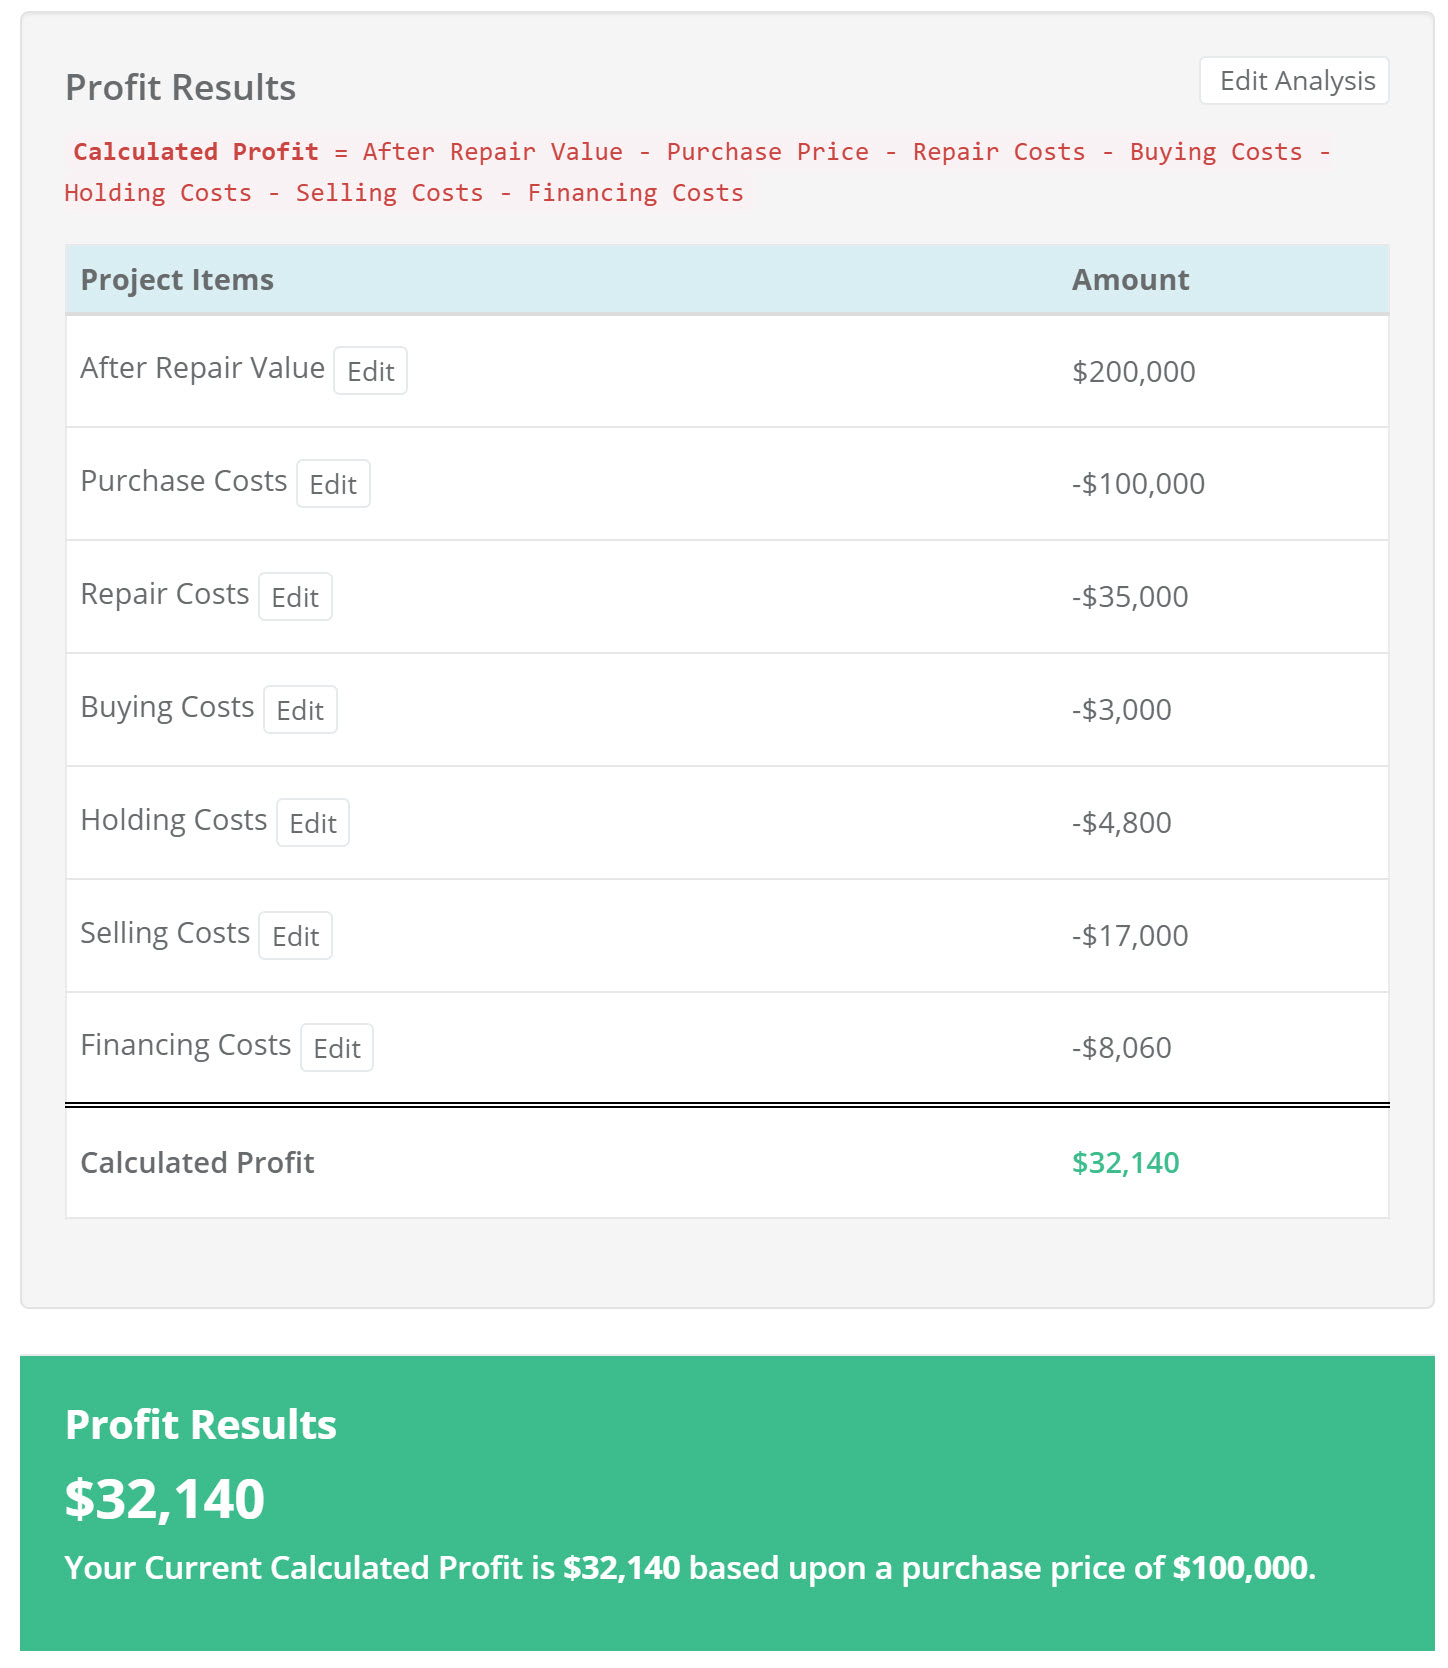Select the Calculated Profit formula text
1448x1668 pixels.
coord(700,171)
